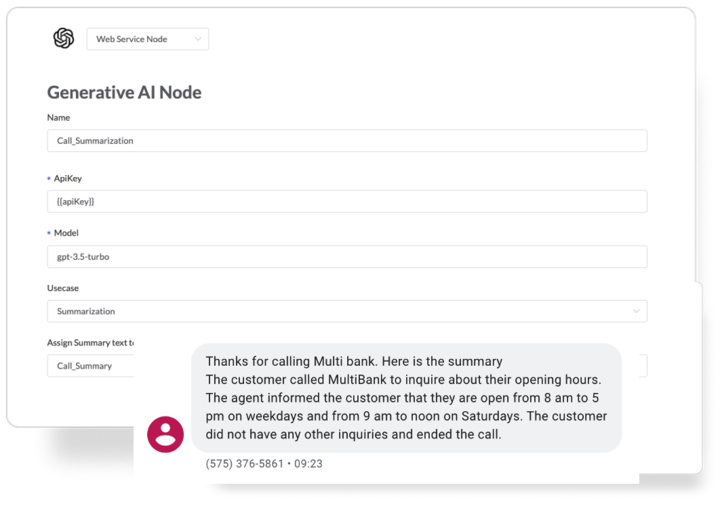This screenshot has width=720, height=513.
Task: Click the required asterisk next to Model
Action: [x=49, y=233]
